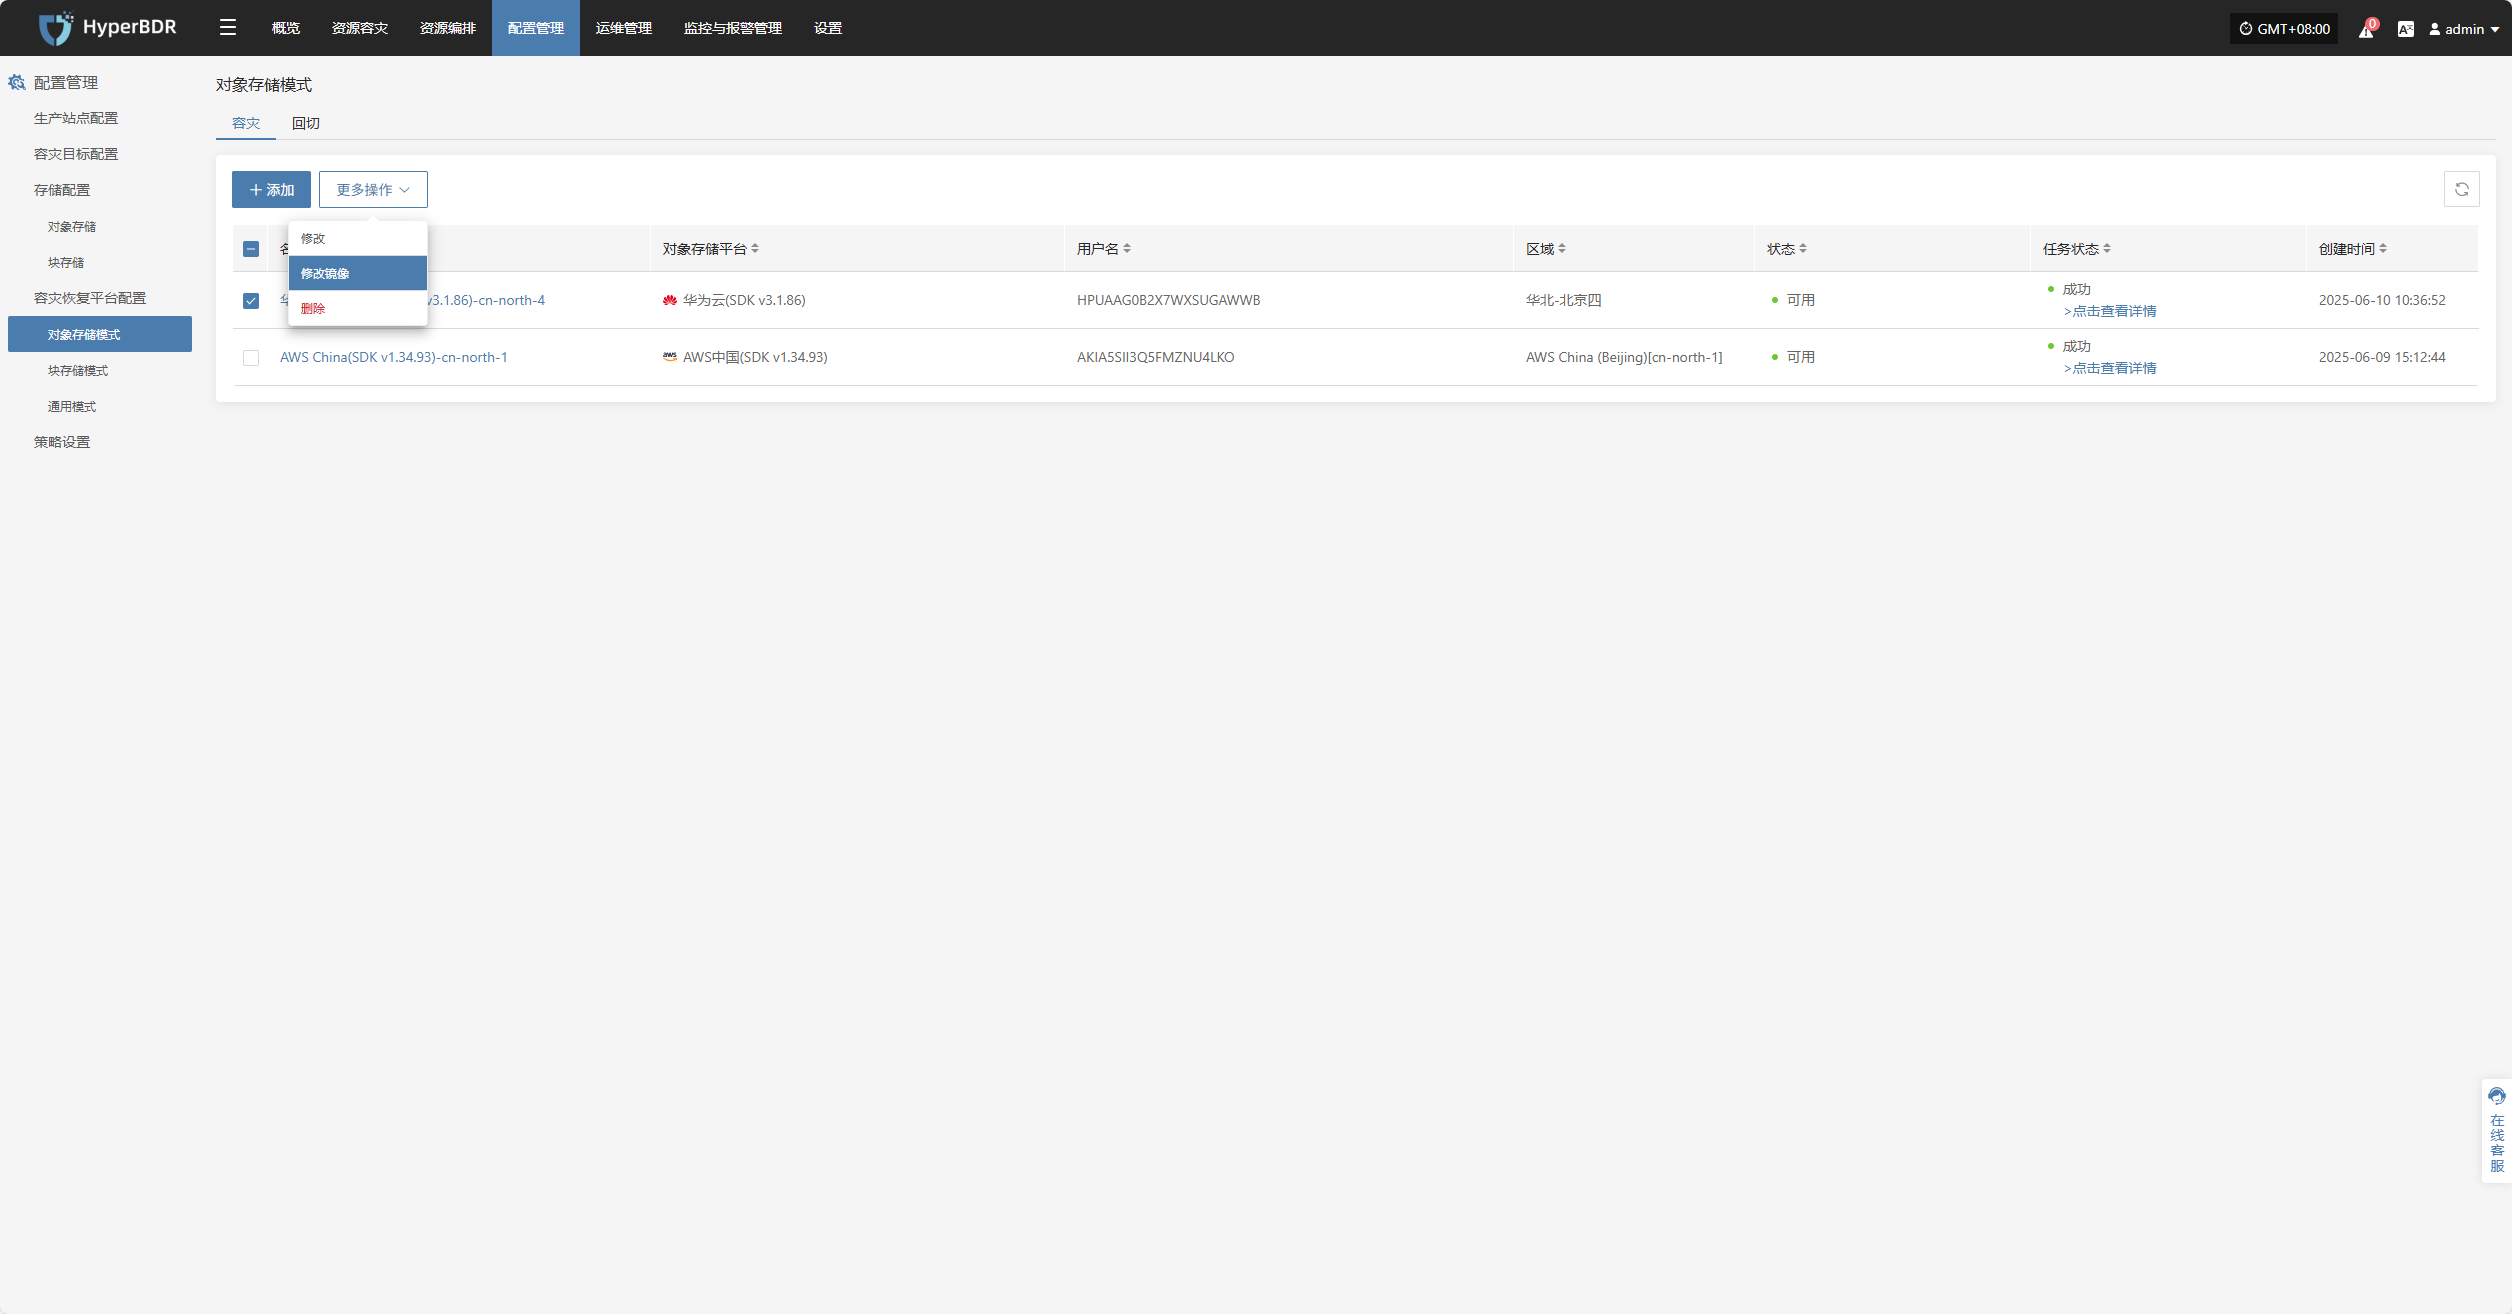Open 运维管理 in the top navigation
This screenshot has height=1314, width=2512.
(x=624, y=28)
